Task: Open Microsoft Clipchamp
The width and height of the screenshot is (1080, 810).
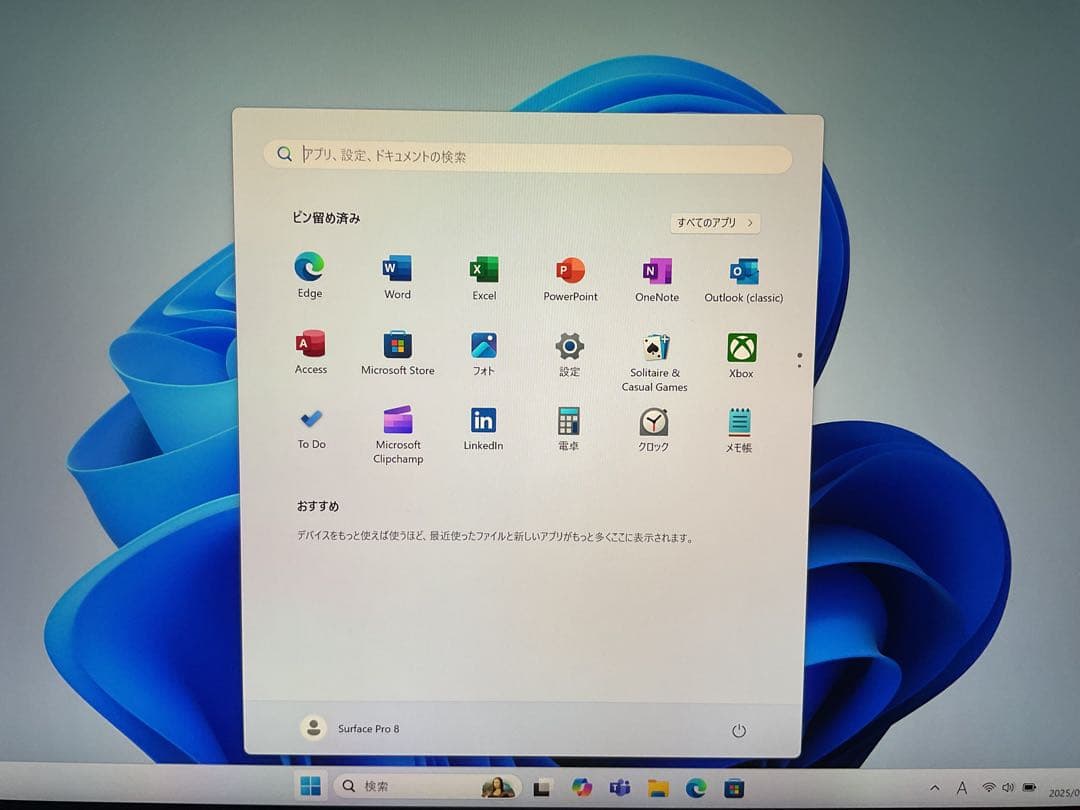Action: (397, 420)
